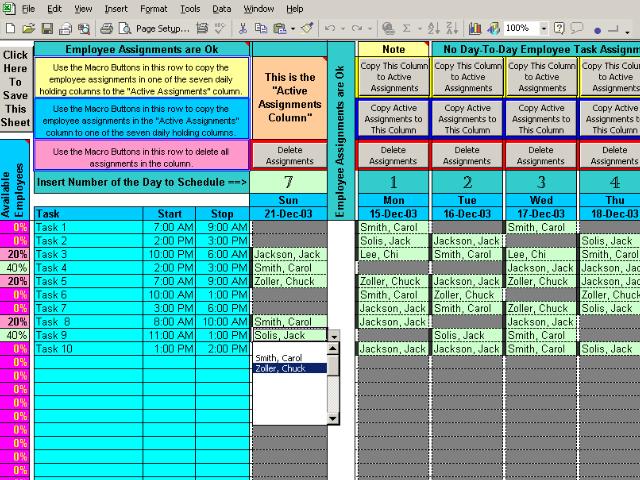The height and width of the screenshot is (480, 640).
Task: Click Lee, Chi in the Mon column
Action: 393,254
